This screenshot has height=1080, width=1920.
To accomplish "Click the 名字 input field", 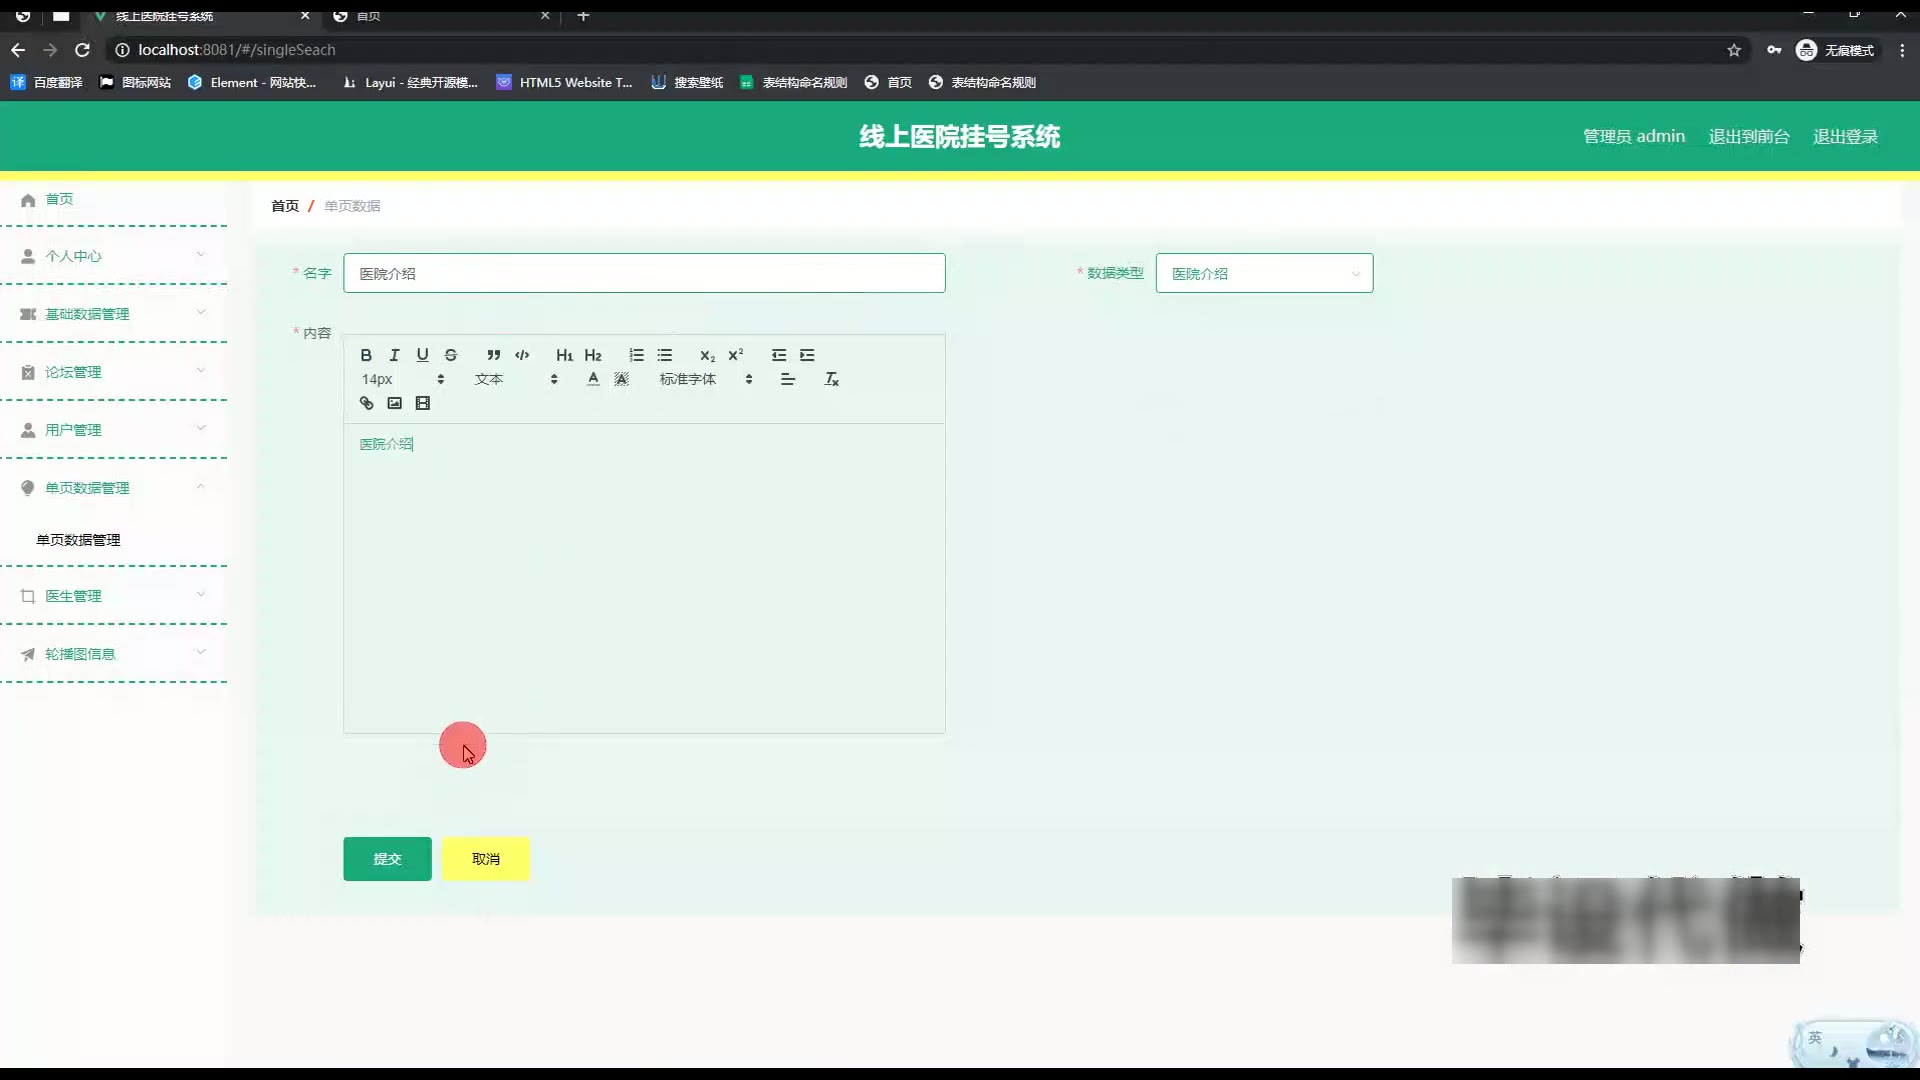I will point(644,273).
